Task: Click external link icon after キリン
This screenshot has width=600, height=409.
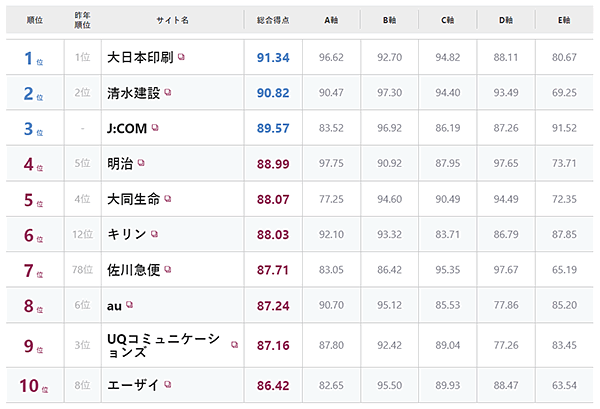Action: 156,235
